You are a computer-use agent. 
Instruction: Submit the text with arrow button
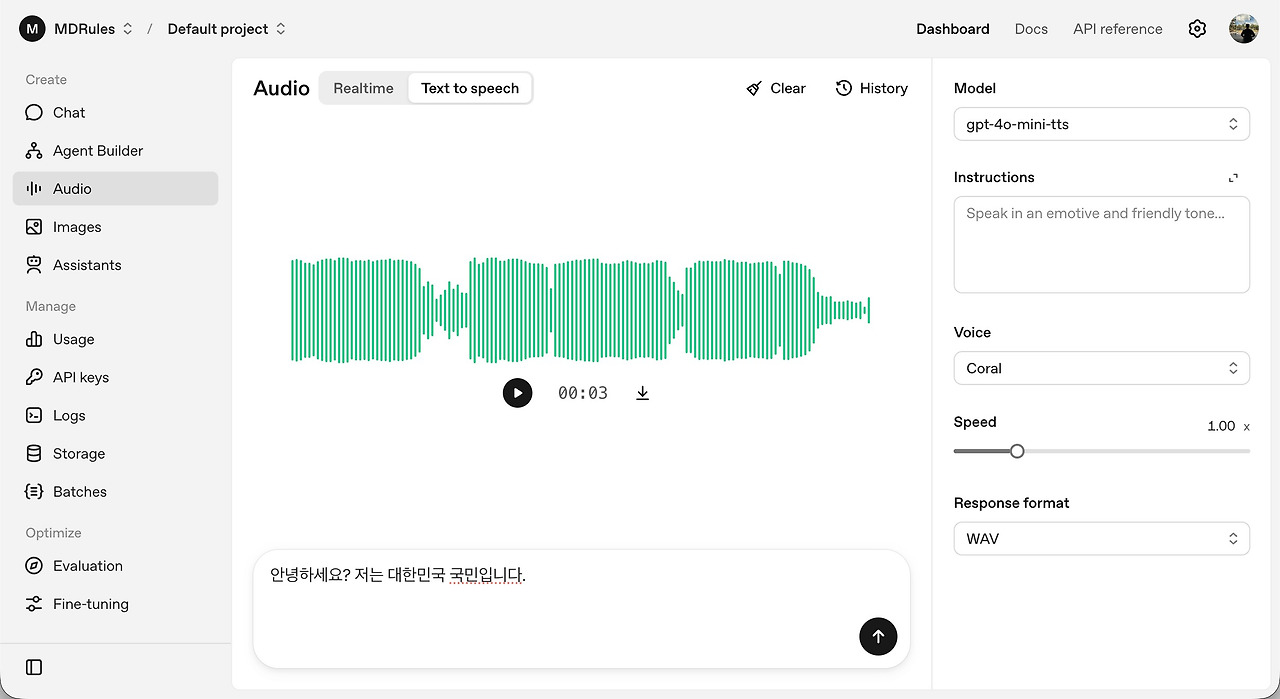pyautogui.click(x=878, y=636)
